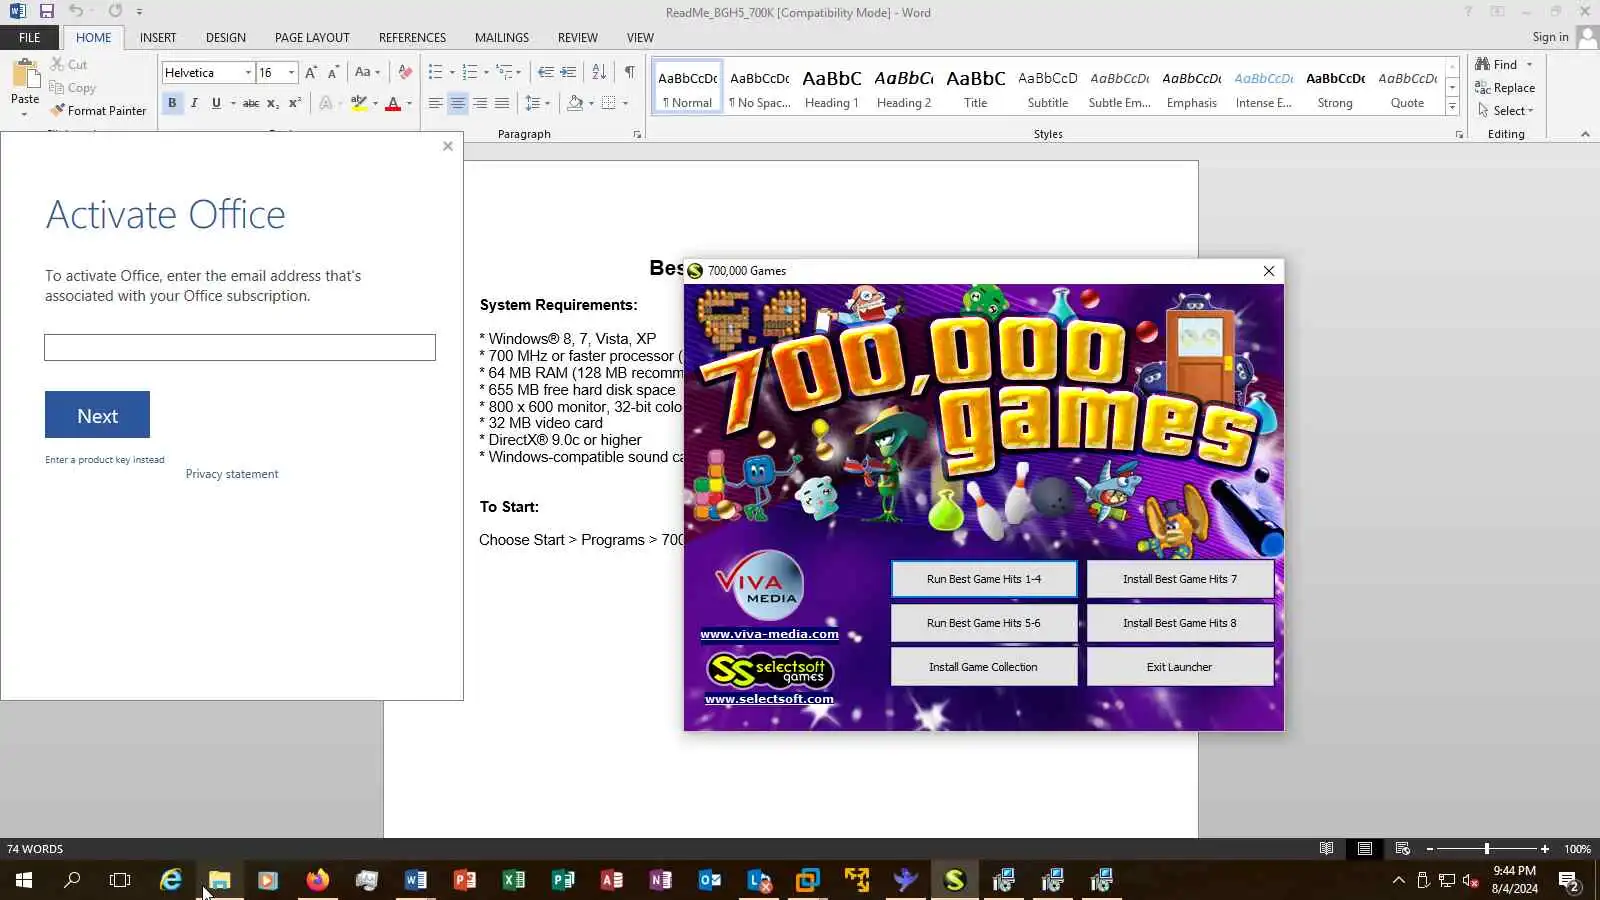Open the Select dropdown in Editing
Screen dimensions: 1600x900
1506,111
